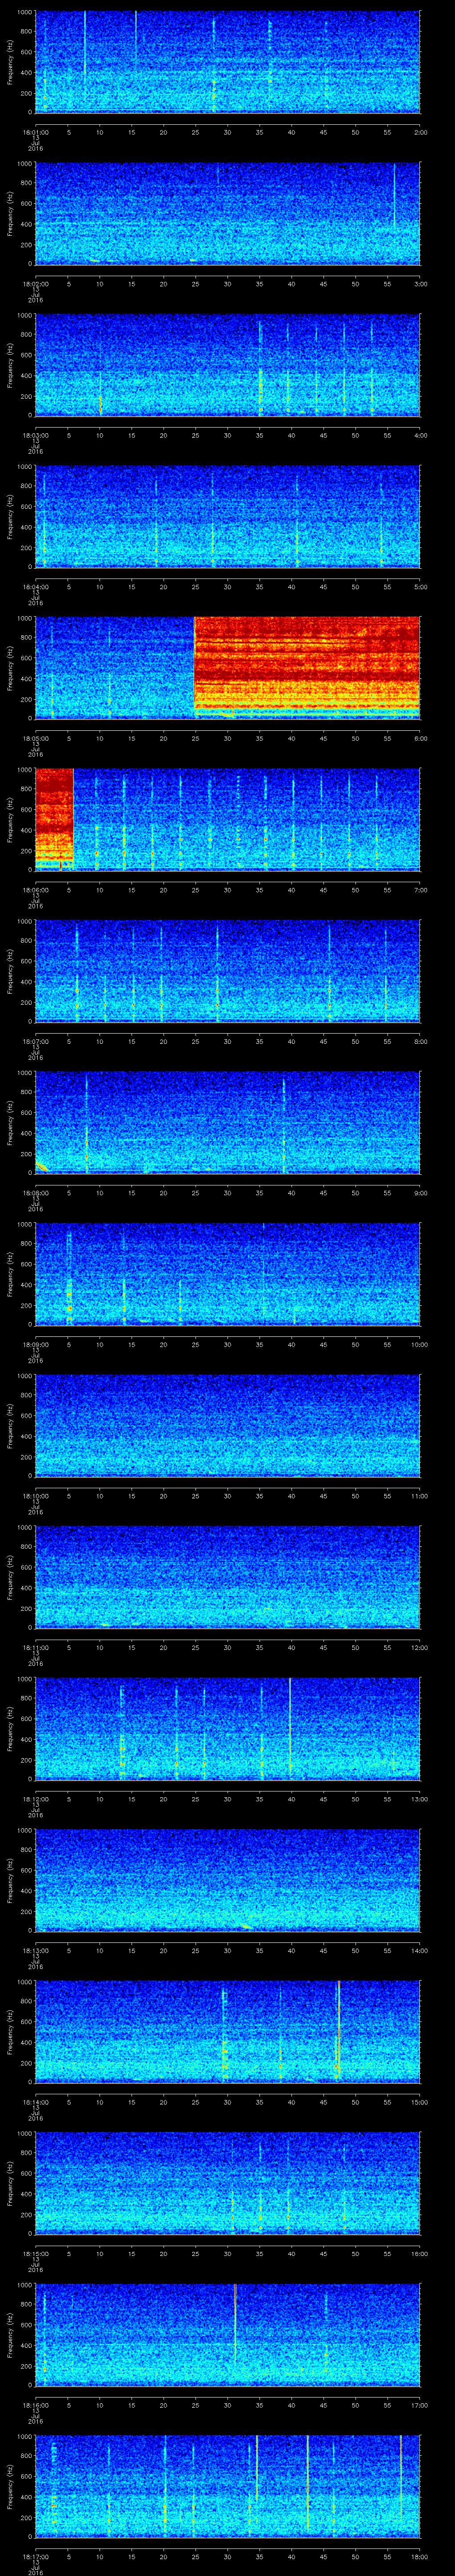Viewport: 455px width, 2576px height.
Task: Click the 18:08:00 time axis label
Action: pos(35,1192)
